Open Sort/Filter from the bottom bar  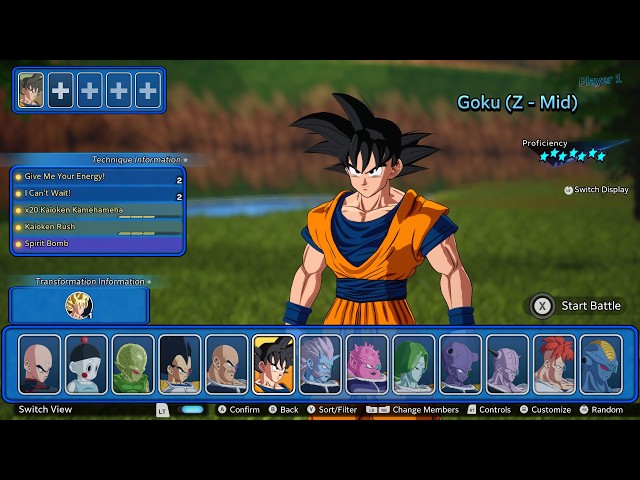click(x=338, y=410)
